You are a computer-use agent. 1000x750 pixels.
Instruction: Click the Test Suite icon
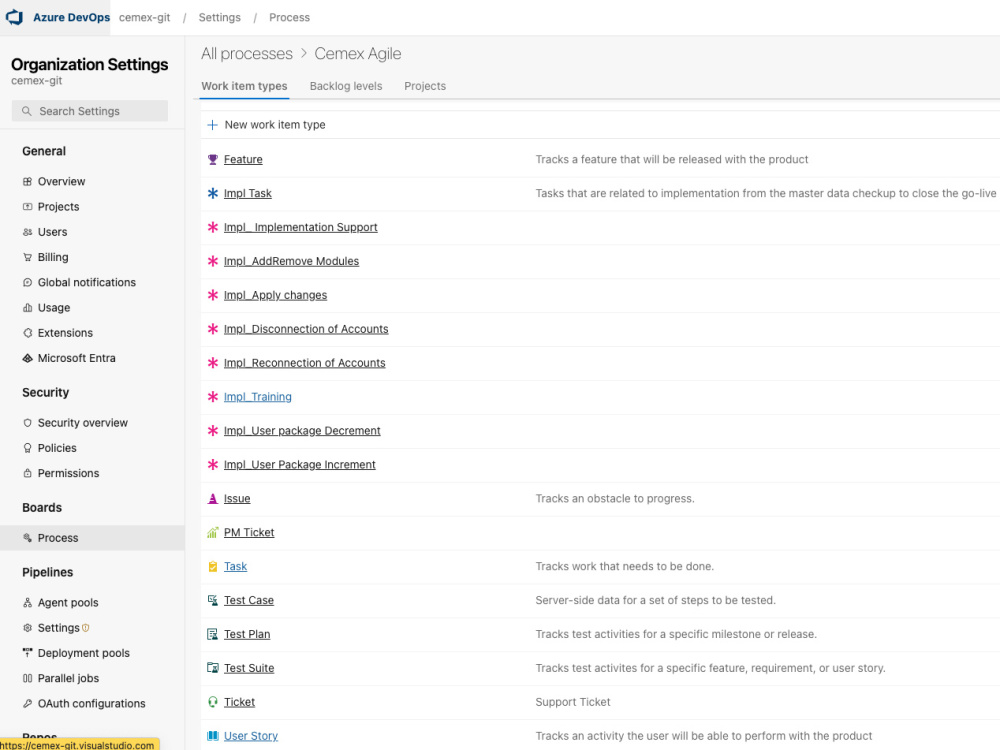coord(213,668)
